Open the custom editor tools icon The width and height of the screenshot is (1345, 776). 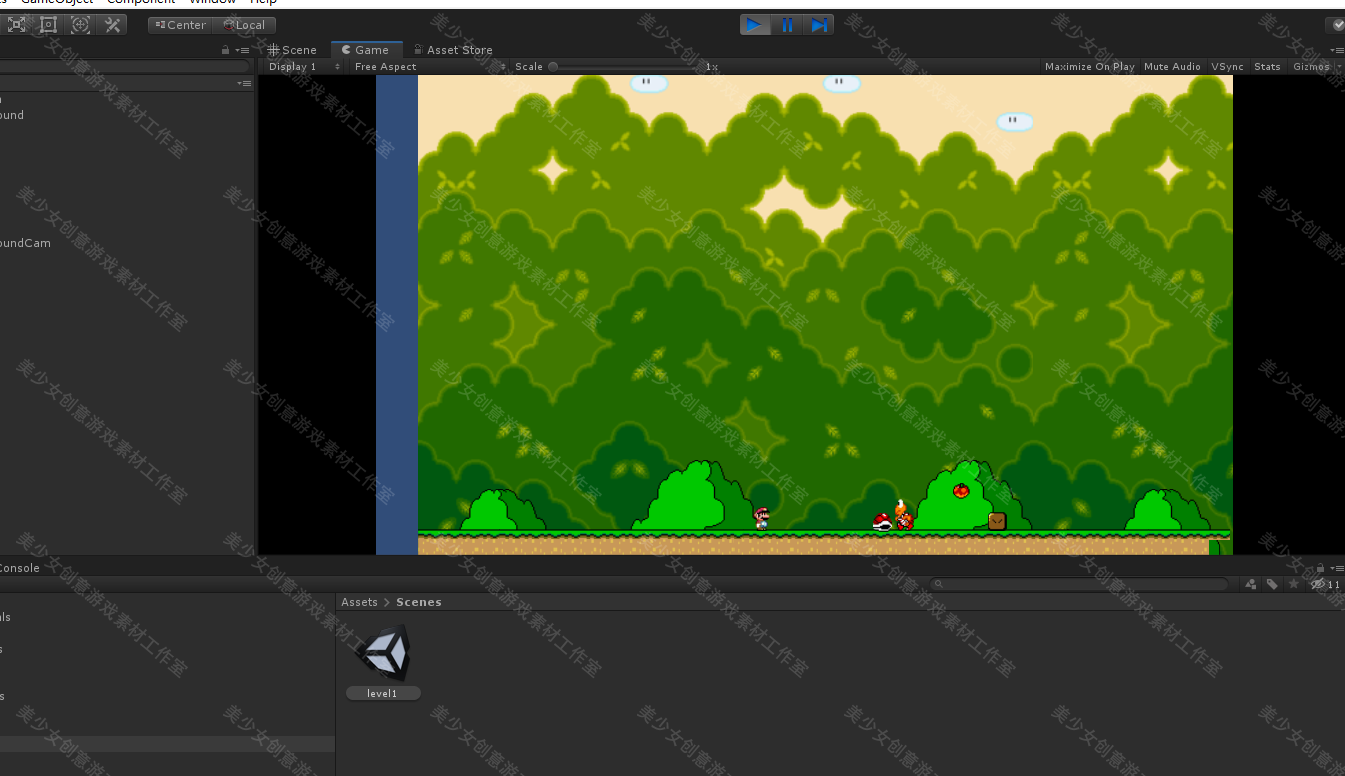112,24
